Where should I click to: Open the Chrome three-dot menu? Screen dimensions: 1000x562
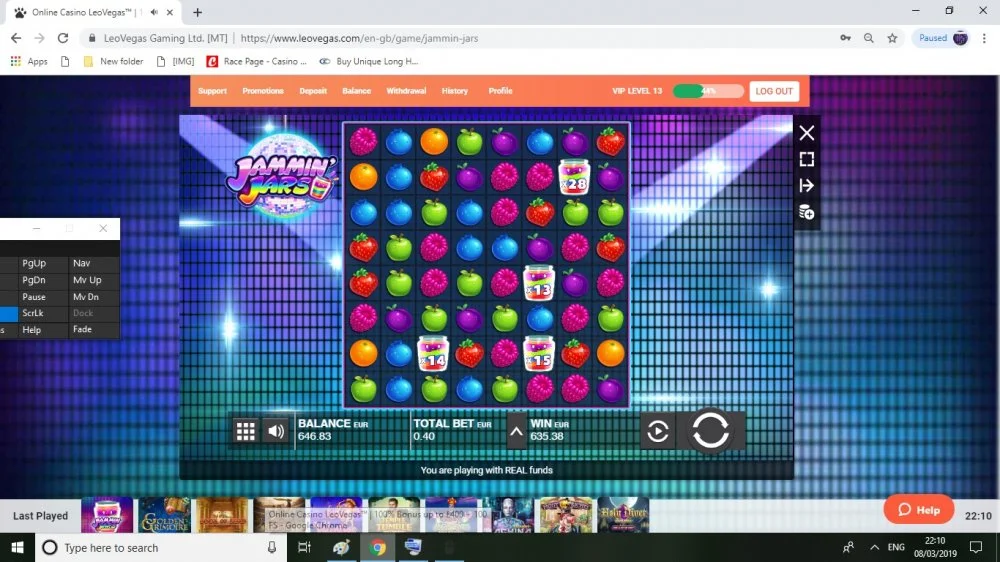click(x=984, y=38)
